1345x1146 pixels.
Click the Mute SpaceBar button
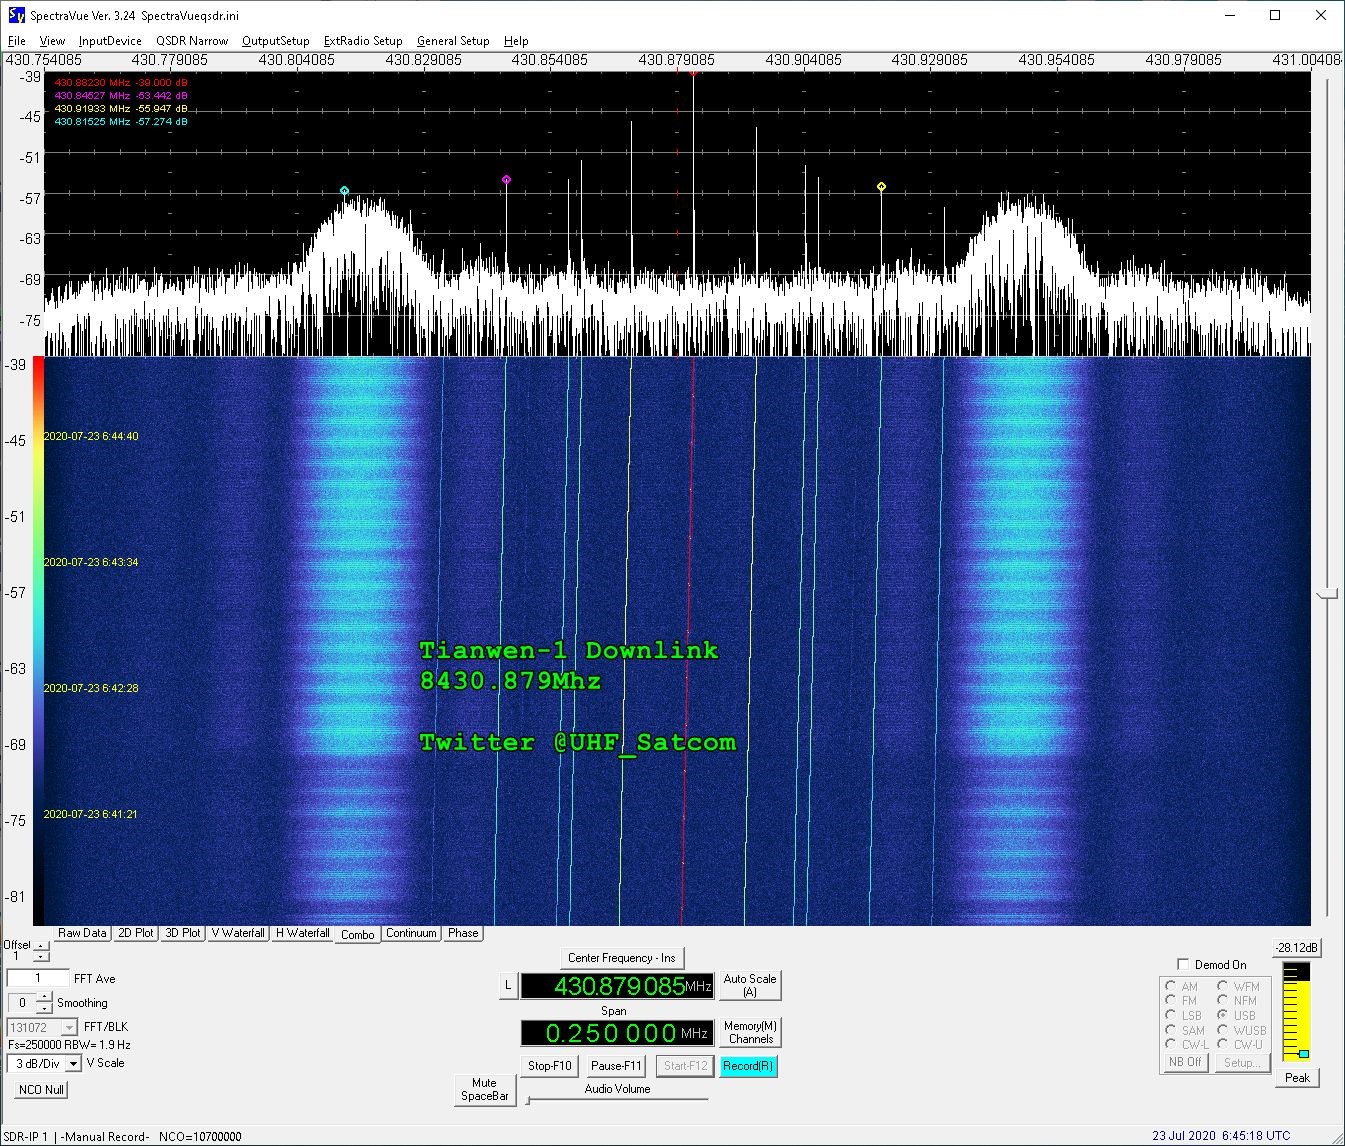pos(485,1089)
